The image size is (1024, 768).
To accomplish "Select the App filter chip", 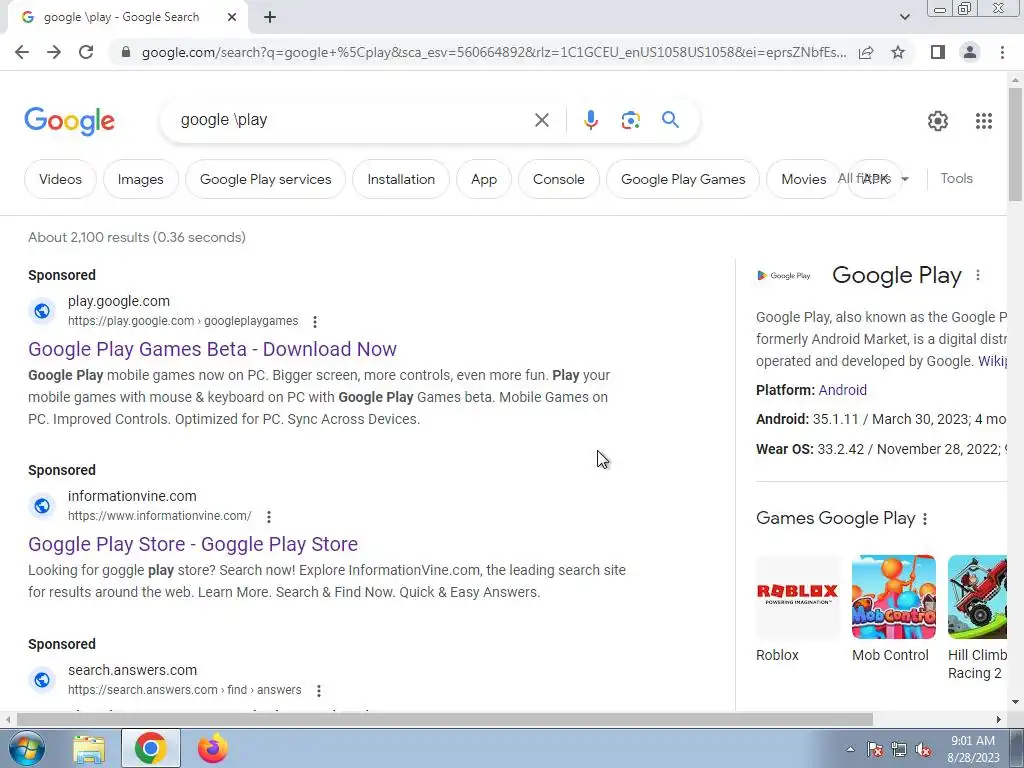I will coord(484,179).
